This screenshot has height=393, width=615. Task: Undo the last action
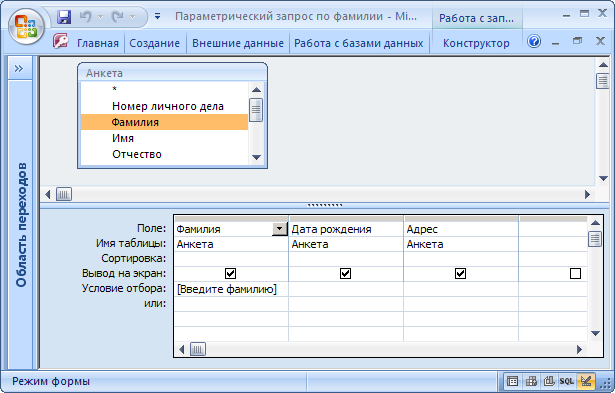(85, 17)
